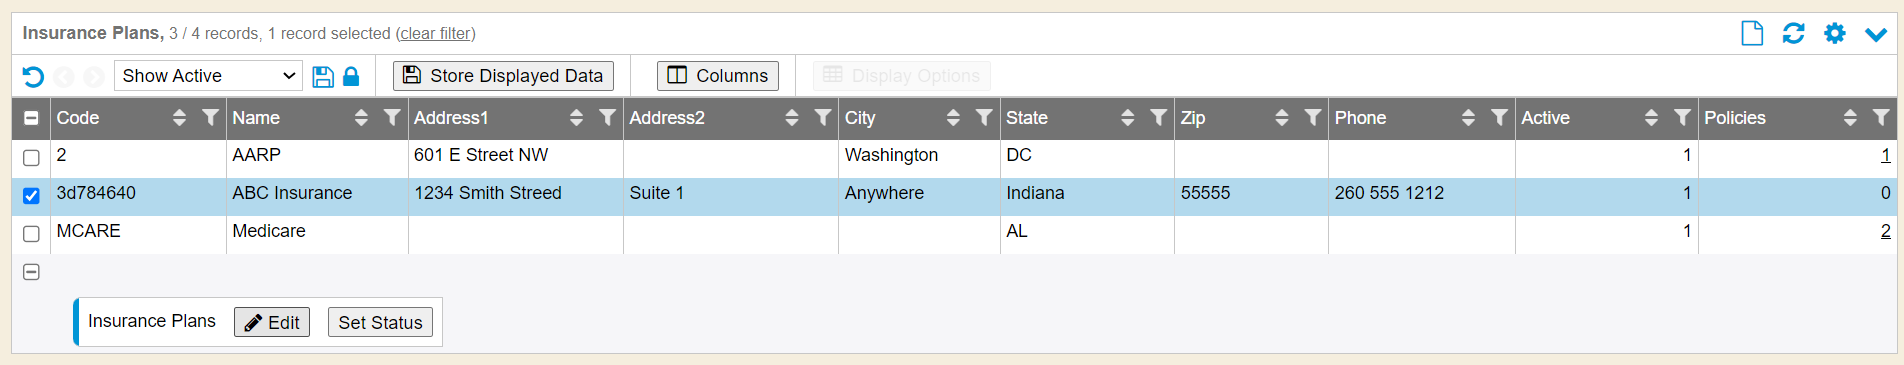1904x365 pixels.
Task: Click the blue undo reset arrow icon
Action: (x=33, y=76)
